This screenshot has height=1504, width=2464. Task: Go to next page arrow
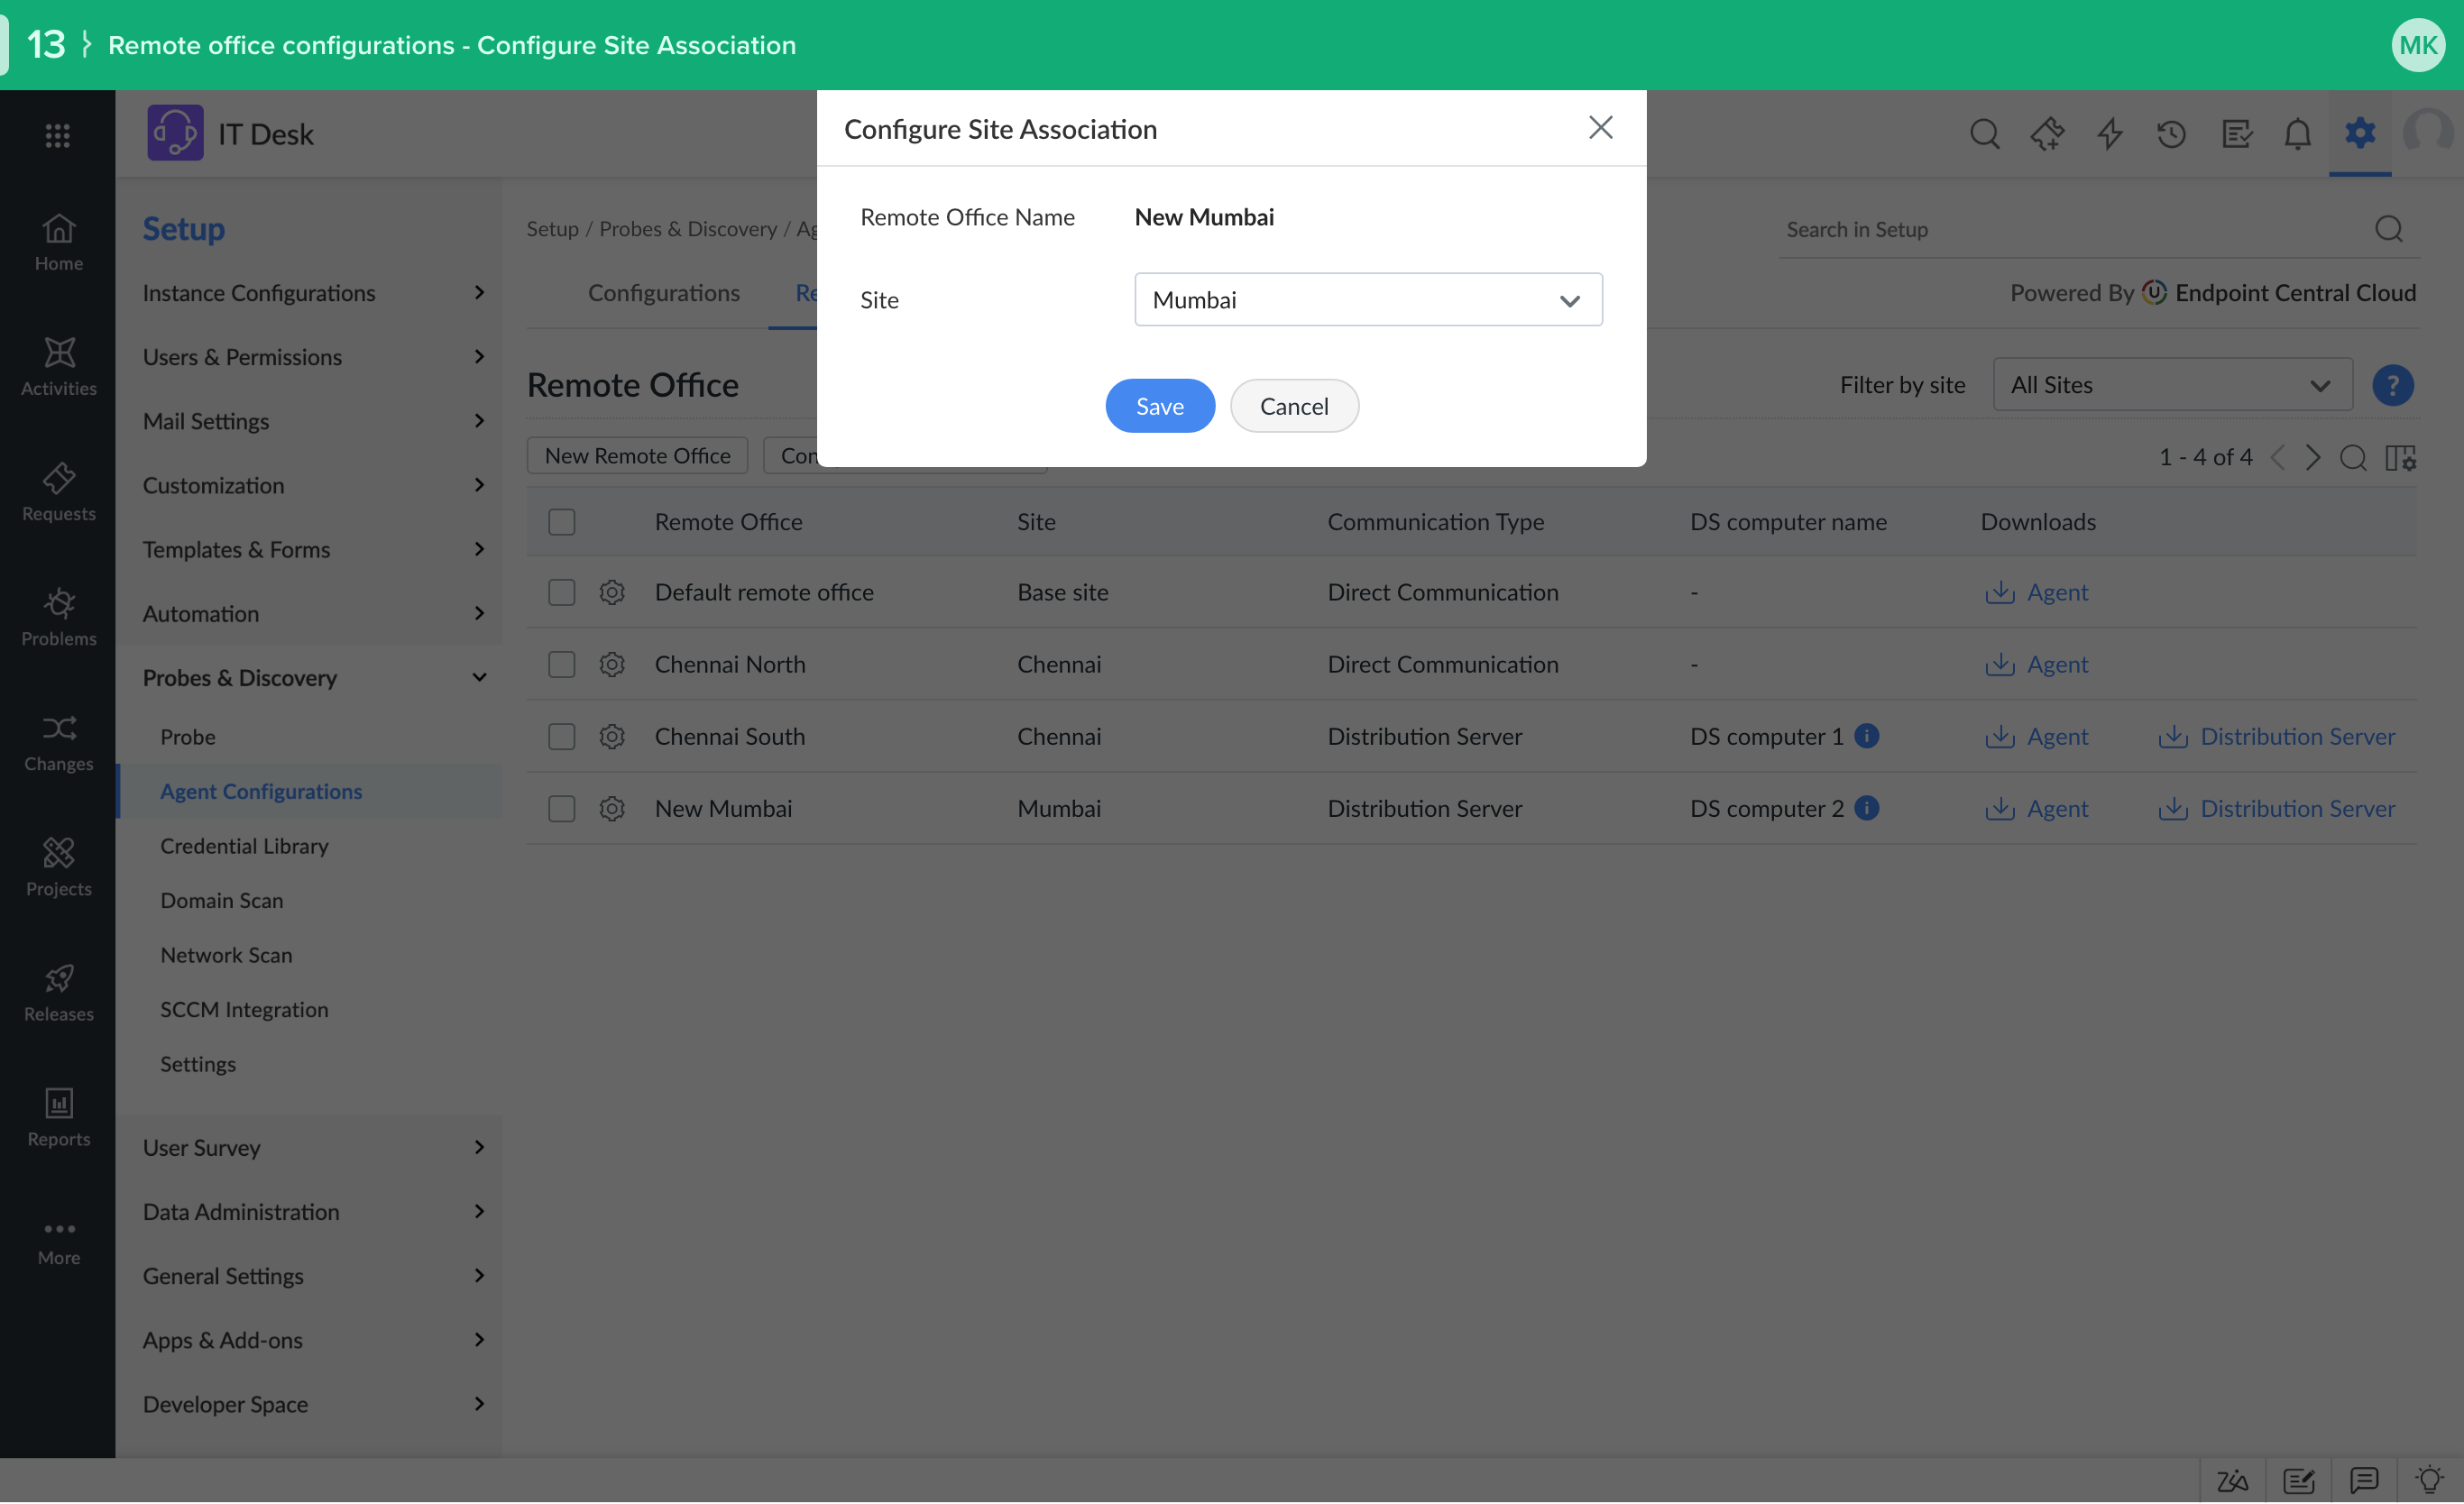tap(2313, 458)
